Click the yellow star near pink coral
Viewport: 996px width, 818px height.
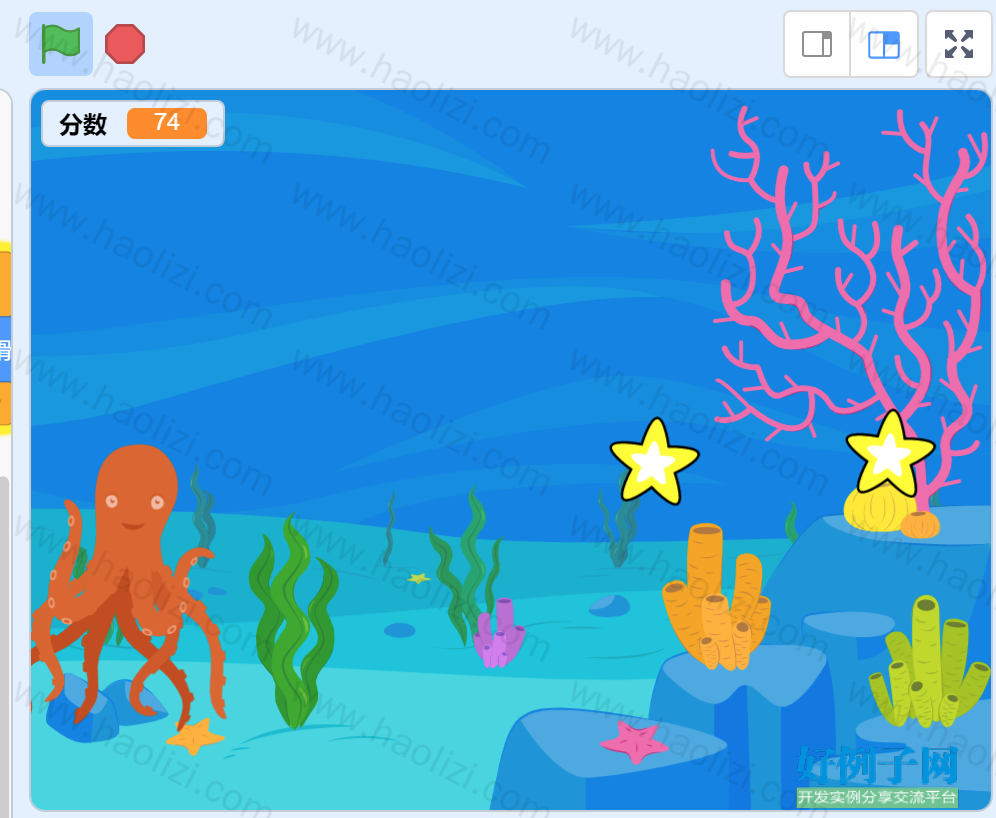pos(890,453)
